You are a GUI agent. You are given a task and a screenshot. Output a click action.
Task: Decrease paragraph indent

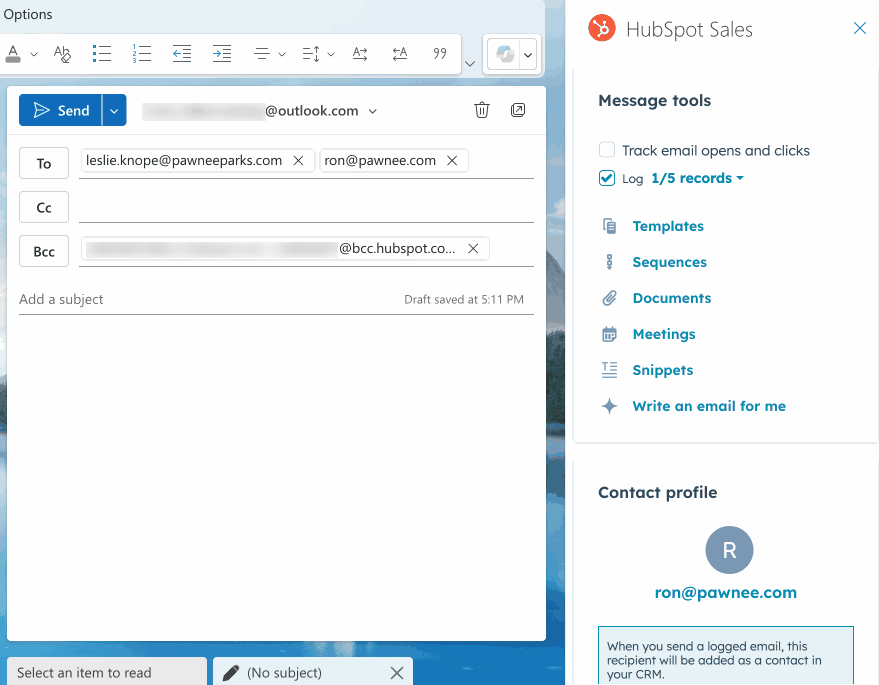tap(182, 54)
